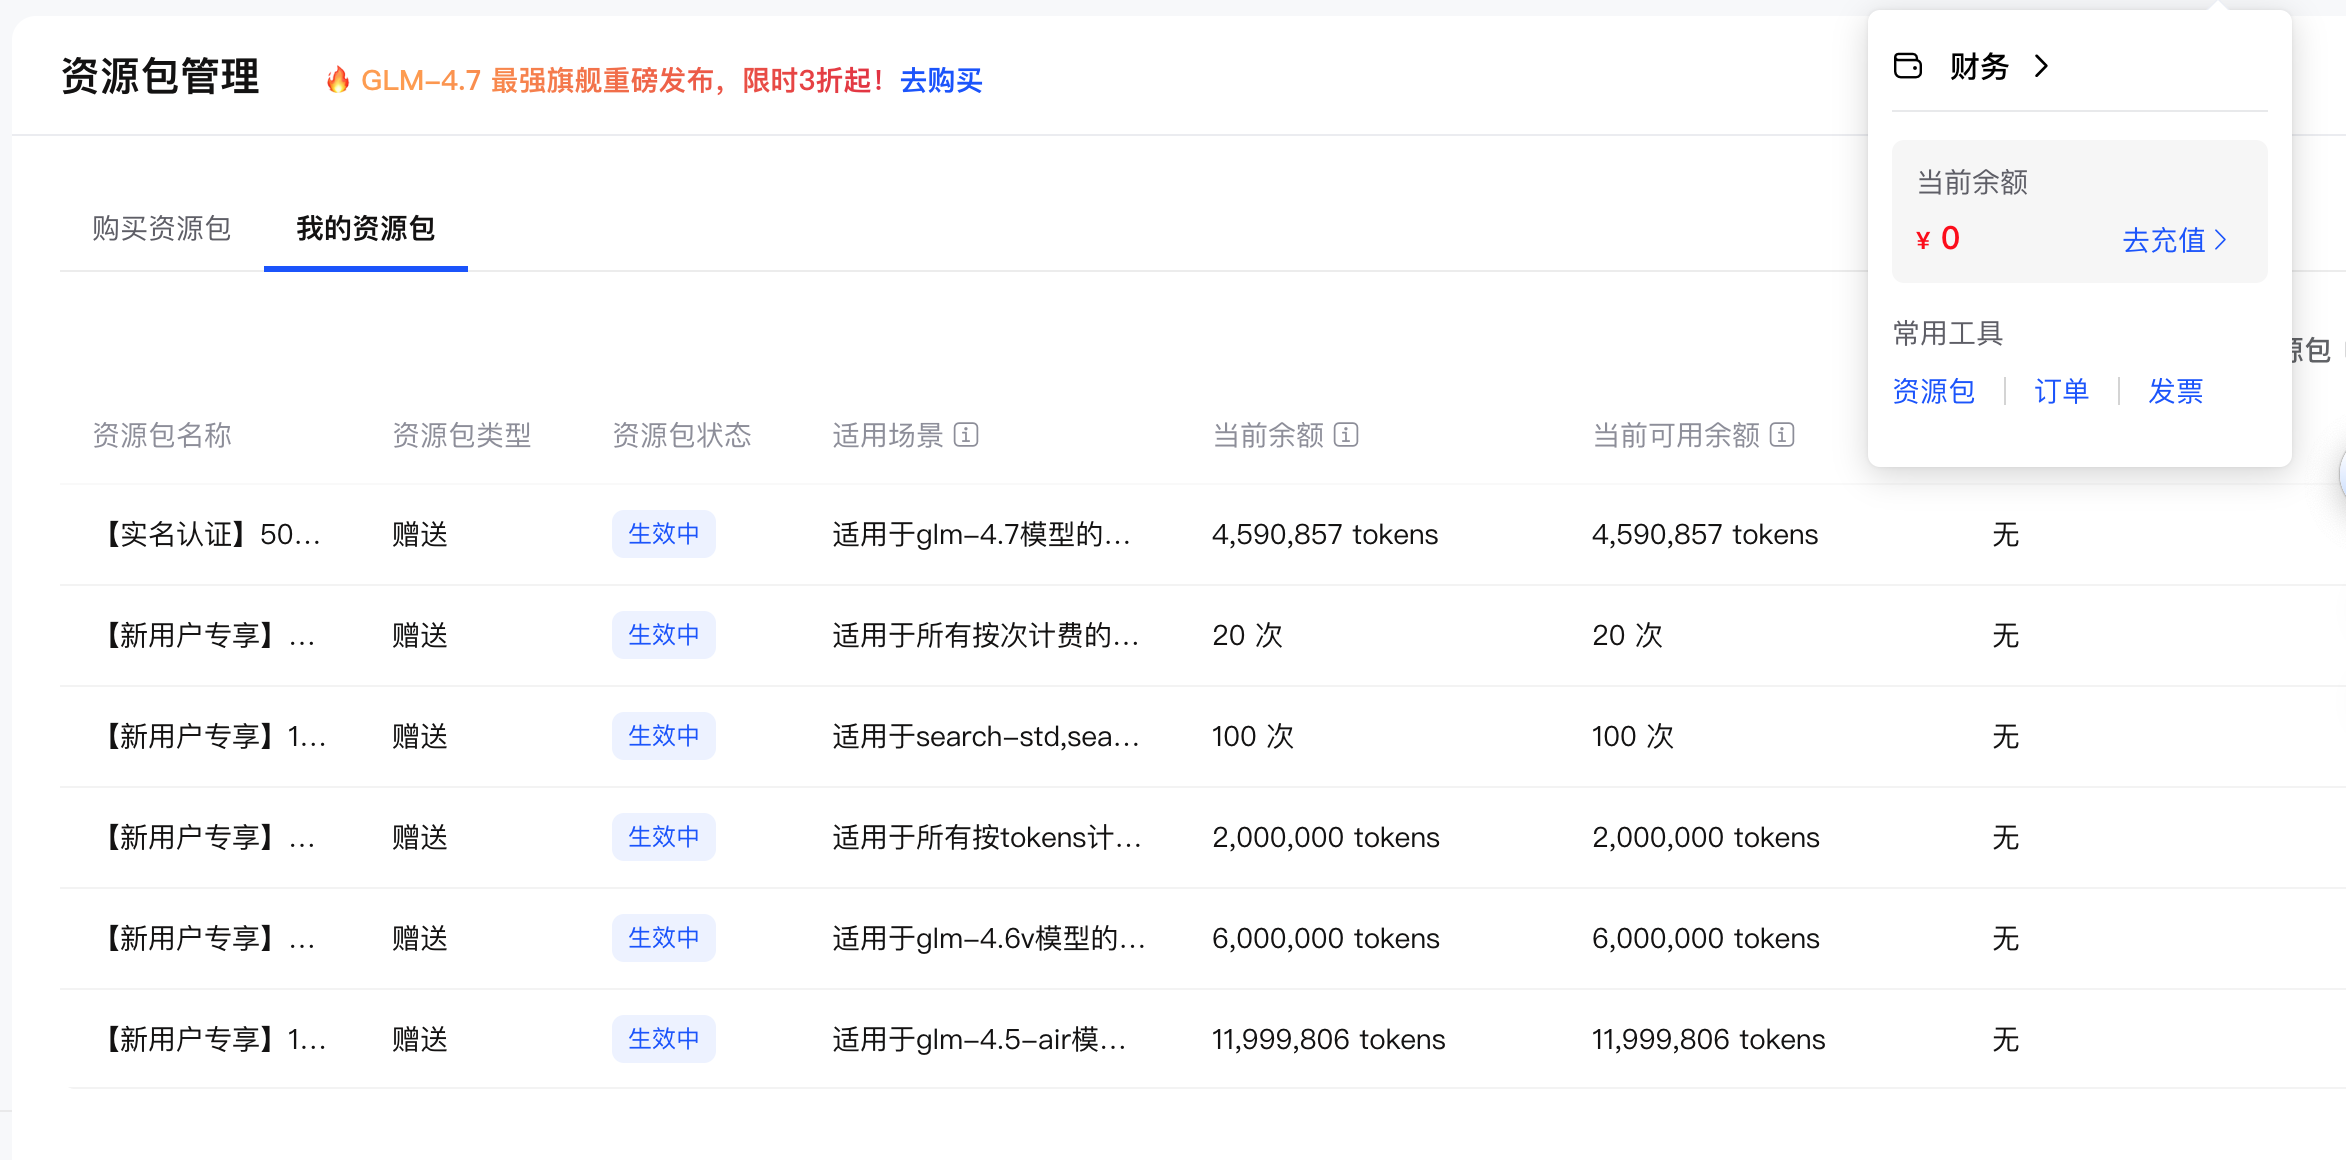Open 发票 in common tools
Screen dimensions: 2346x1160
tap(2175, 391)
